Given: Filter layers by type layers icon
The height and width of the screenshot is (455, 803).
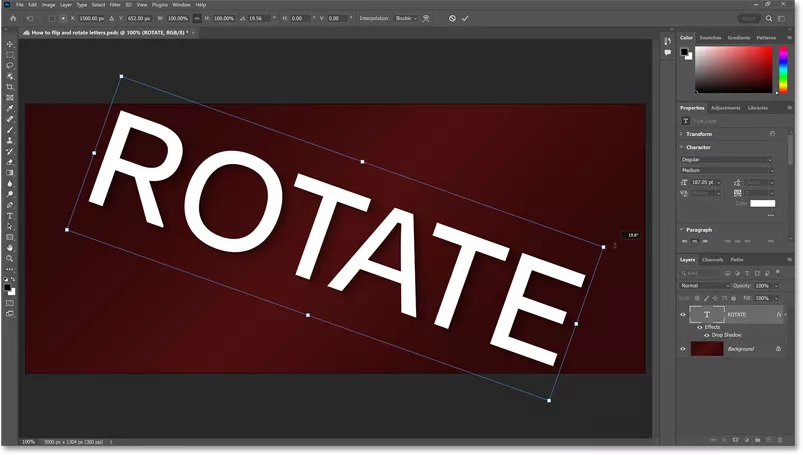Looking at the screenshot, I should click(x=747, y=273).
